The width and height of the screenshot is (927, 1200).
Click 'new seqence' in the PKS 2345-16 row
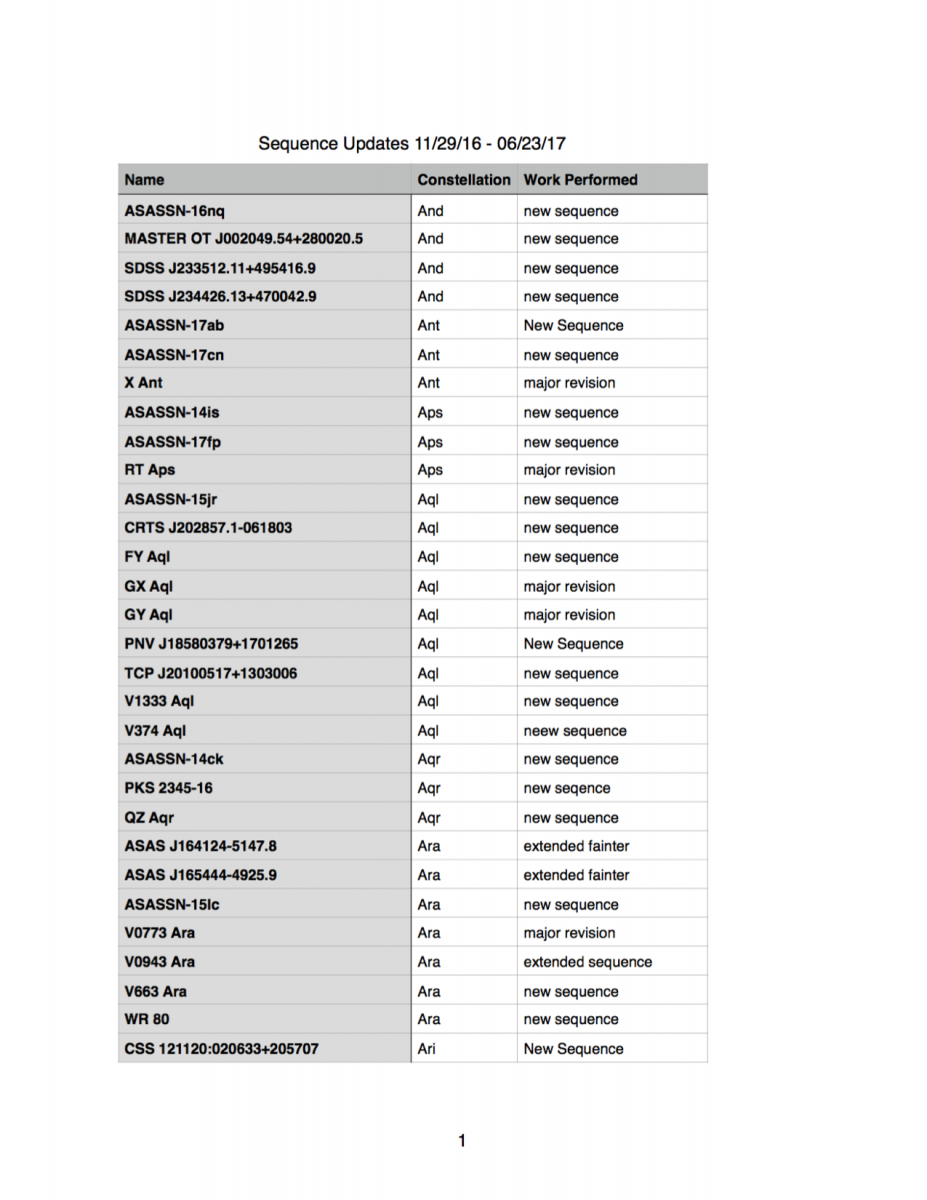click(x=567, y=789)
